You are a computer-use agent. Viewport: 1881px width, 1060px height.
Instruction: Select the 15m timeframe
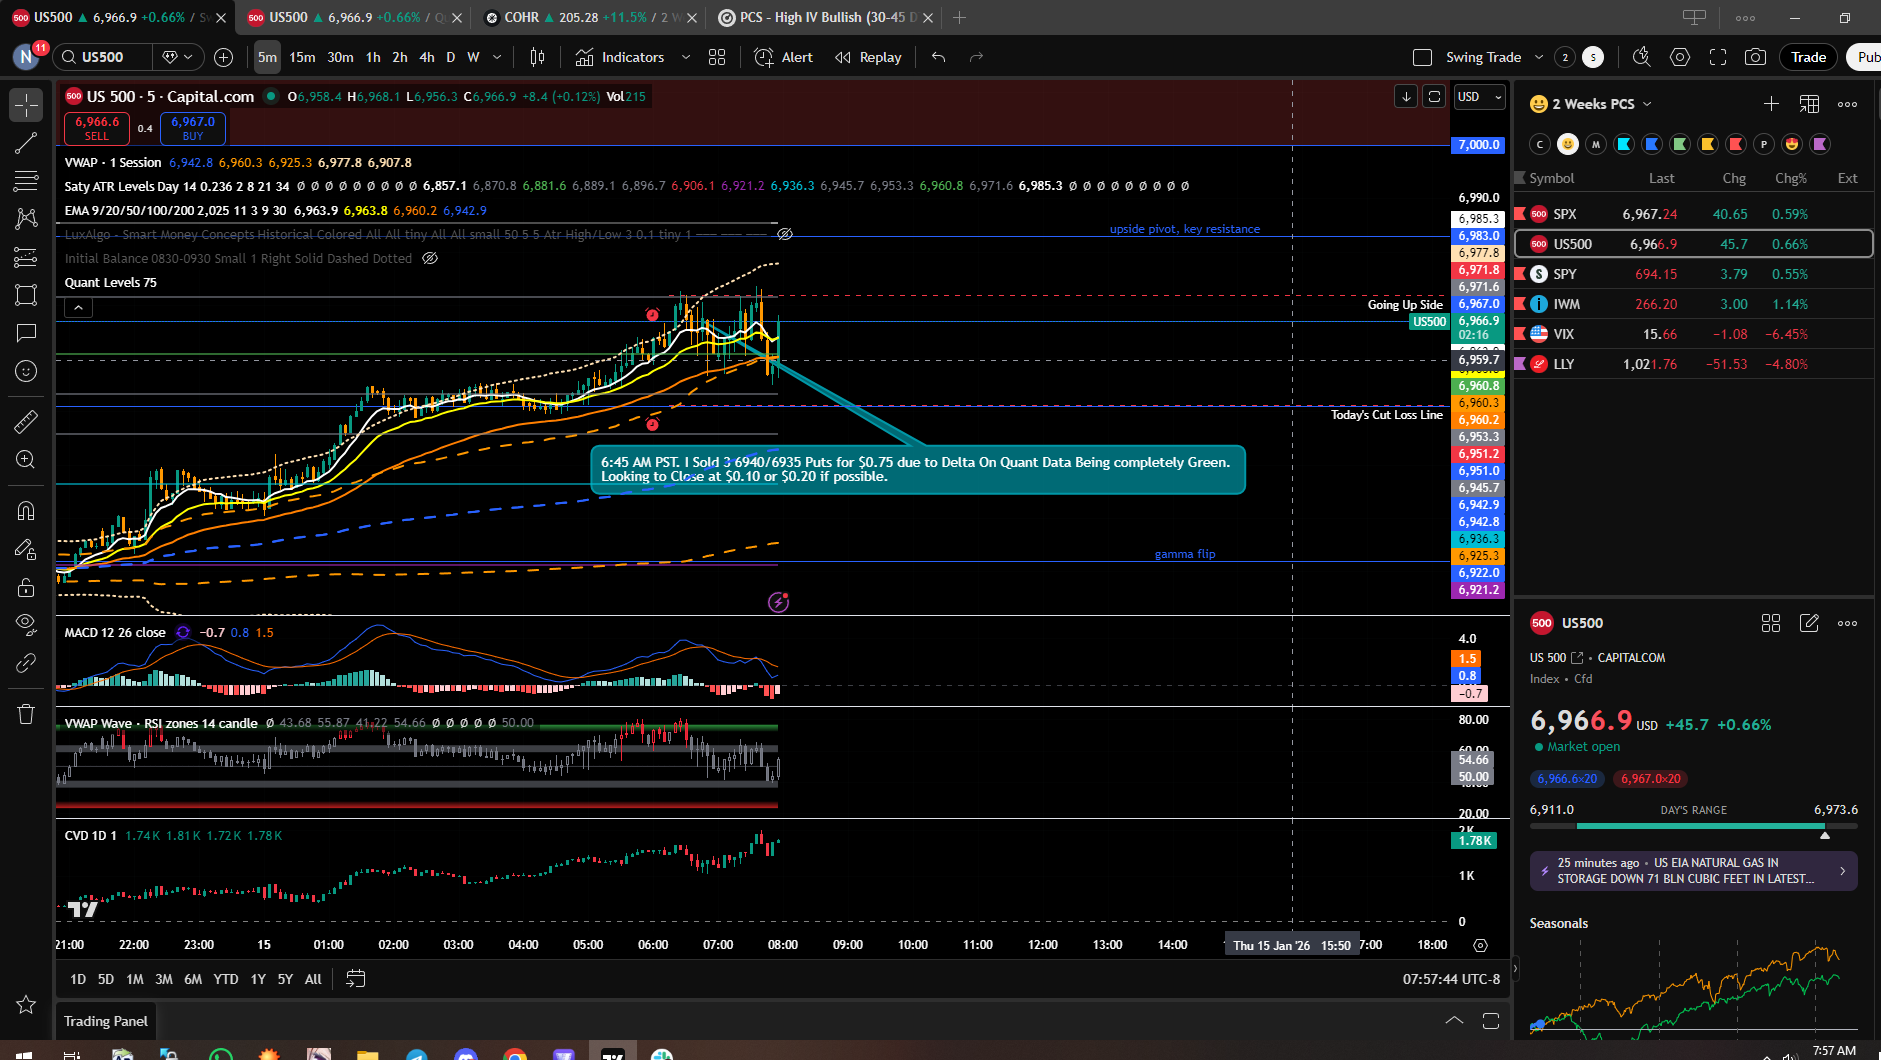pyautogui.click(x=302, y=57)
